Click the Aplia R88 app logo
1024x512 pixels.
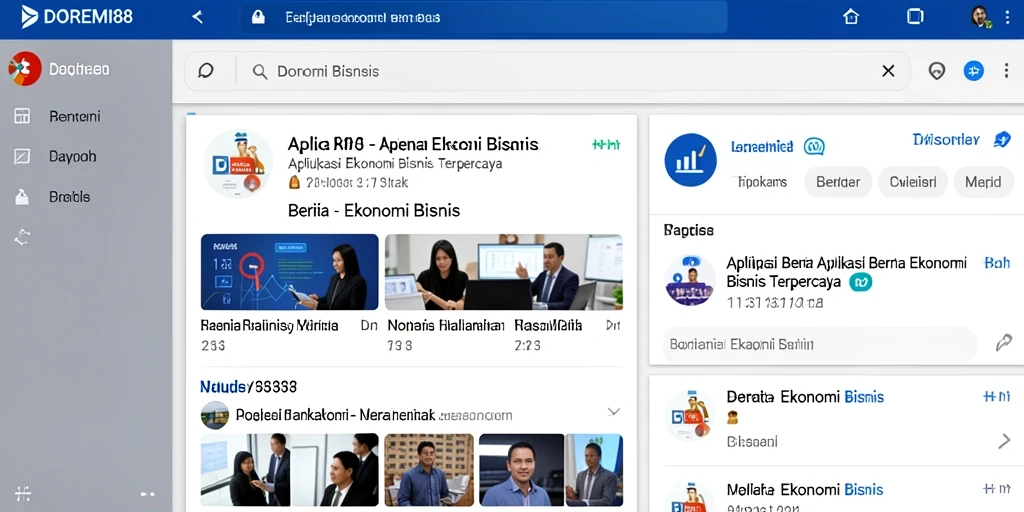pyautogui.click(x=238, y=163)
